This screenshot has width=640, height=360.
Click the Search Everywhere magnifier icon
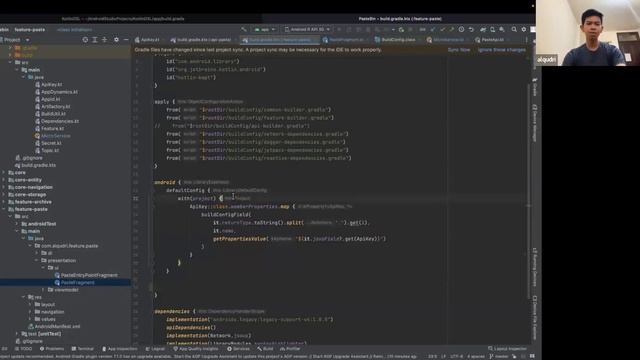tap(514, 29)
